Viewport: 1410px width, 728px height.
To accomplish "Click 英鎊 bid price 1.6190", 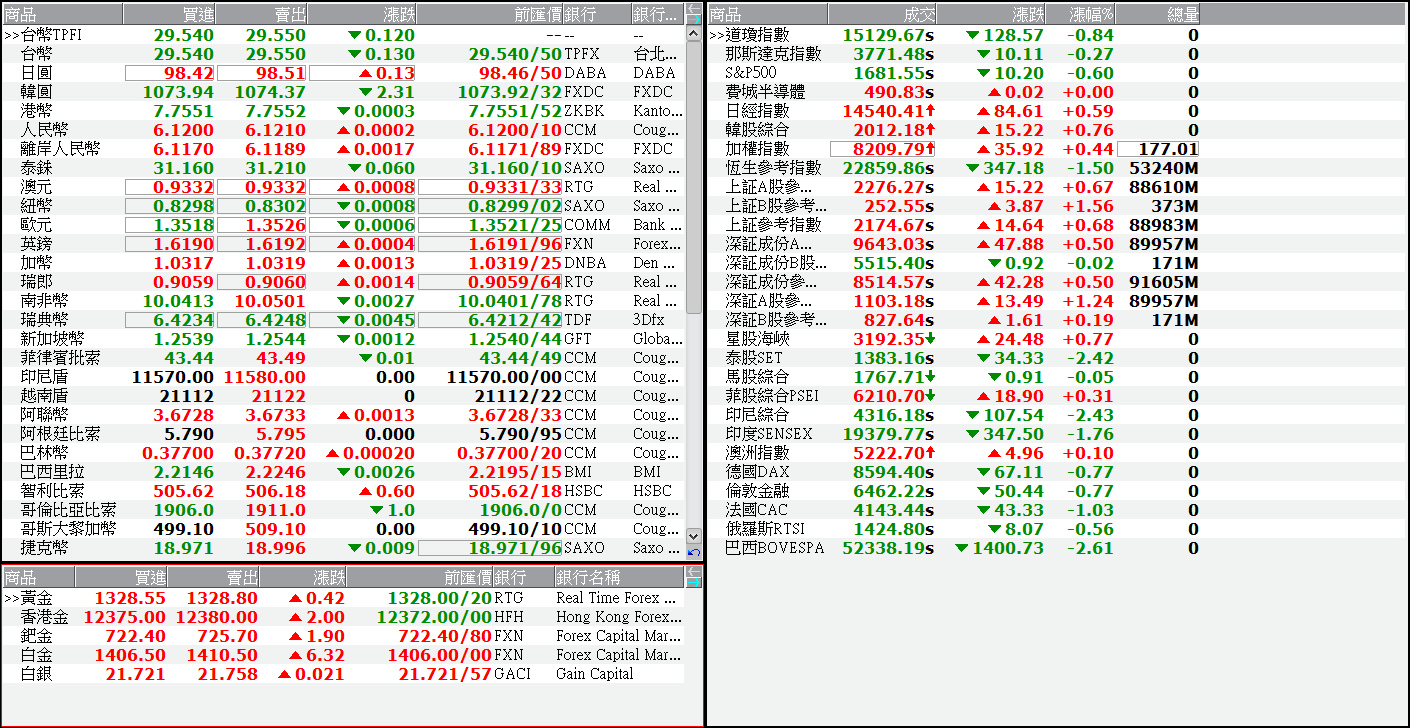I will (170, 244).
